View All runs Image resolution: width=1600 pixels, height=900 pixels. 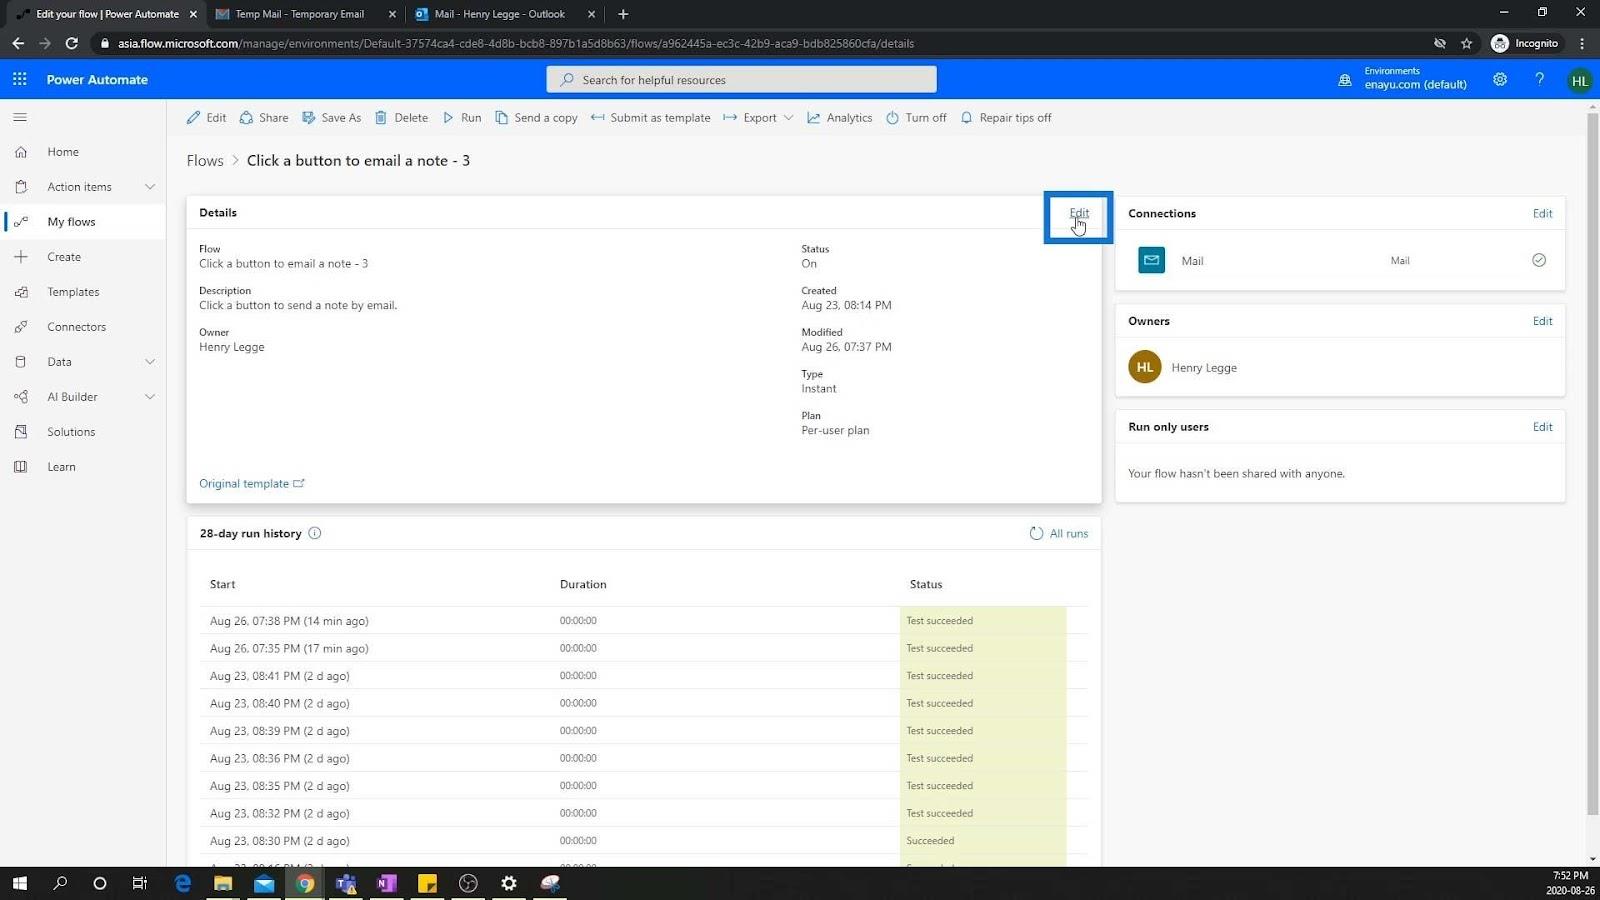click(x=1059, y=533)
